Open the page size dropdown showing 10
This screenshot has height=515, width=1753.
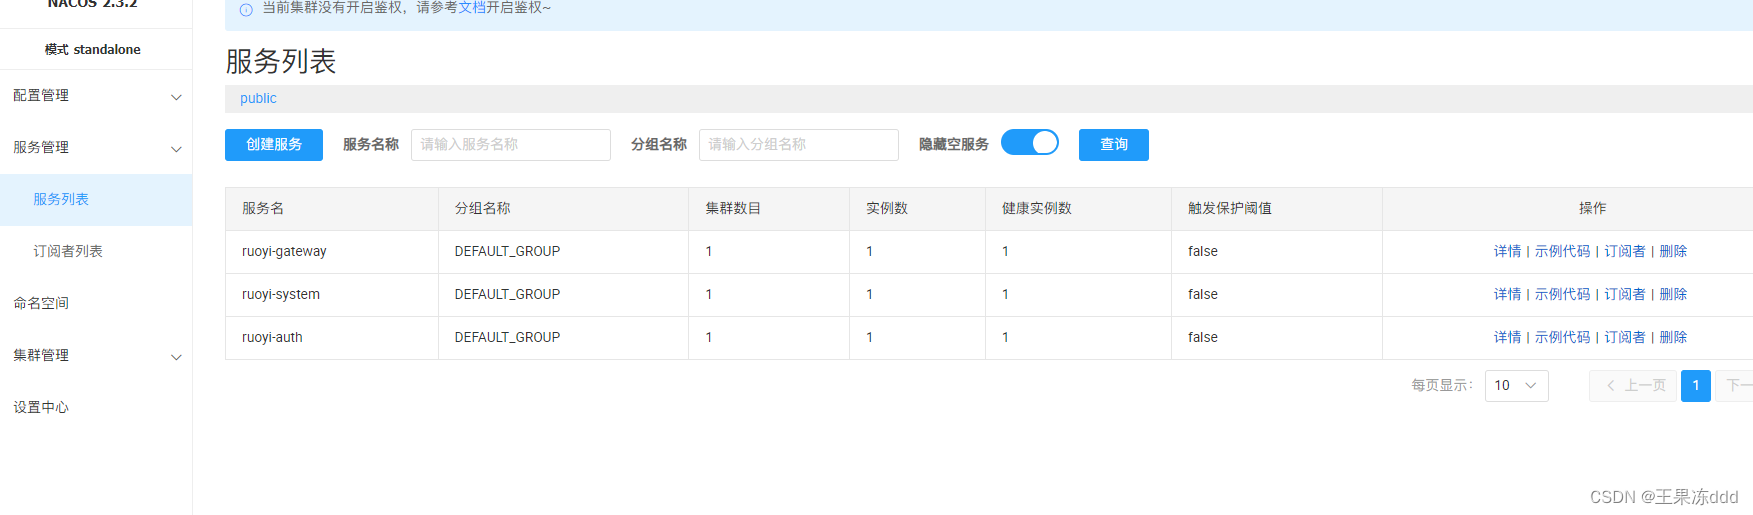click(x=1516, y=385)
